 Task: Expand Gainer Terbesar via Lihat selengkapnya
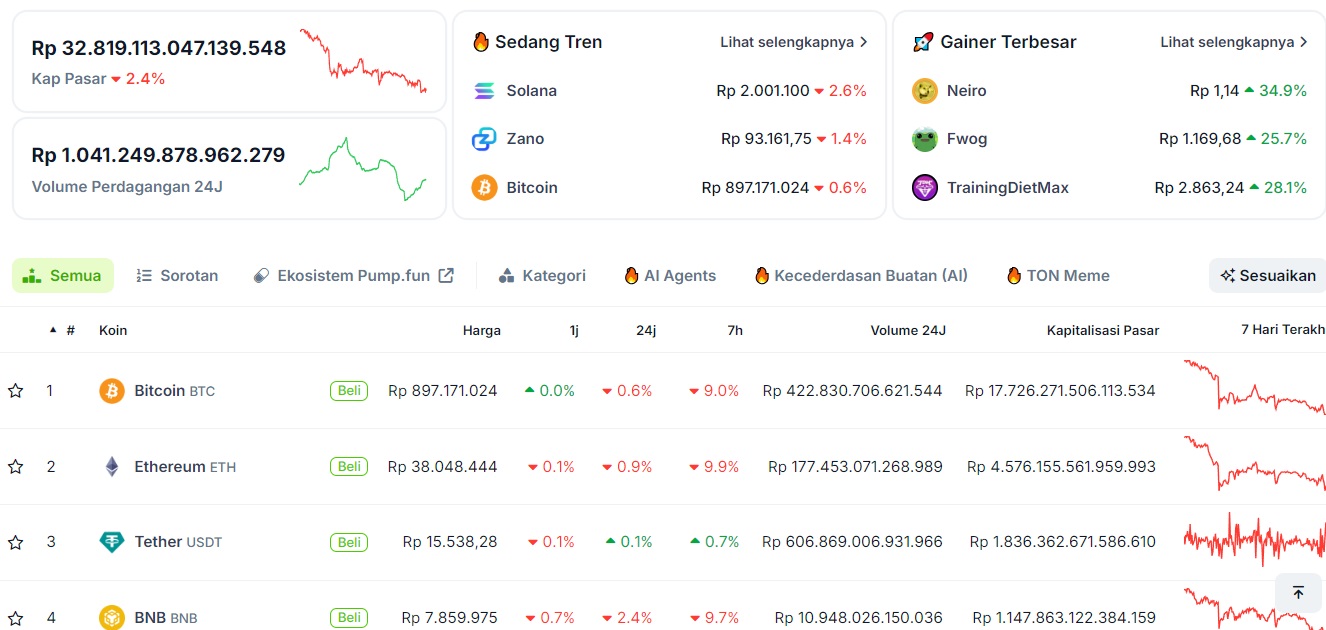coord(1234,42)
